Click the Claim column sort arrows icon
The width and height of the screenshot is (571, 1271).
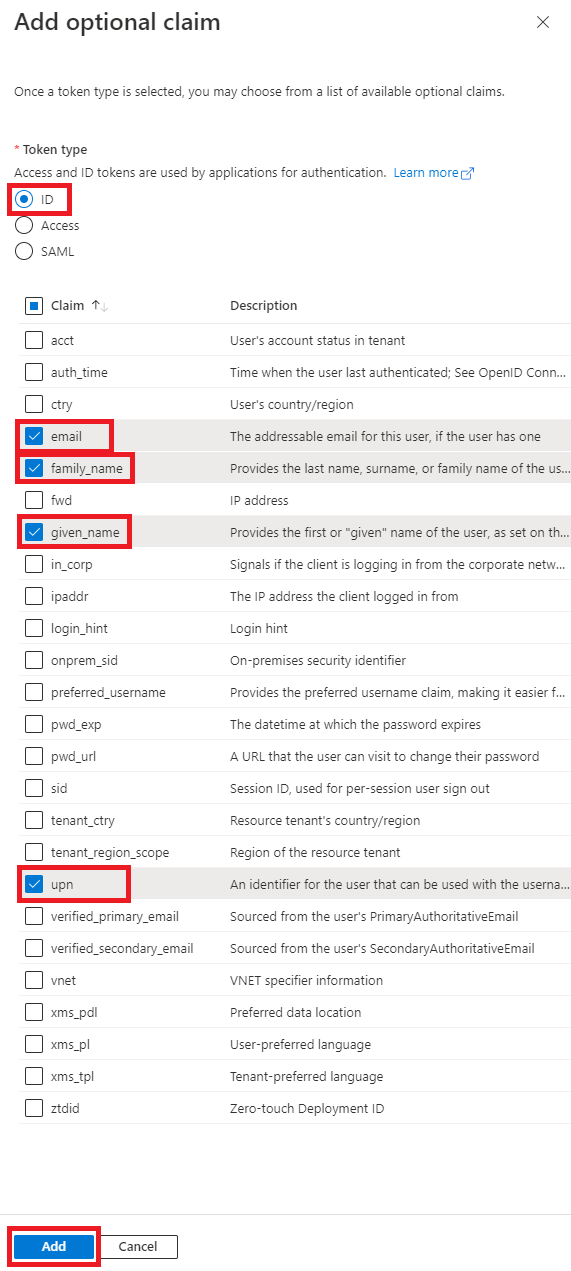tap(99, 306)
